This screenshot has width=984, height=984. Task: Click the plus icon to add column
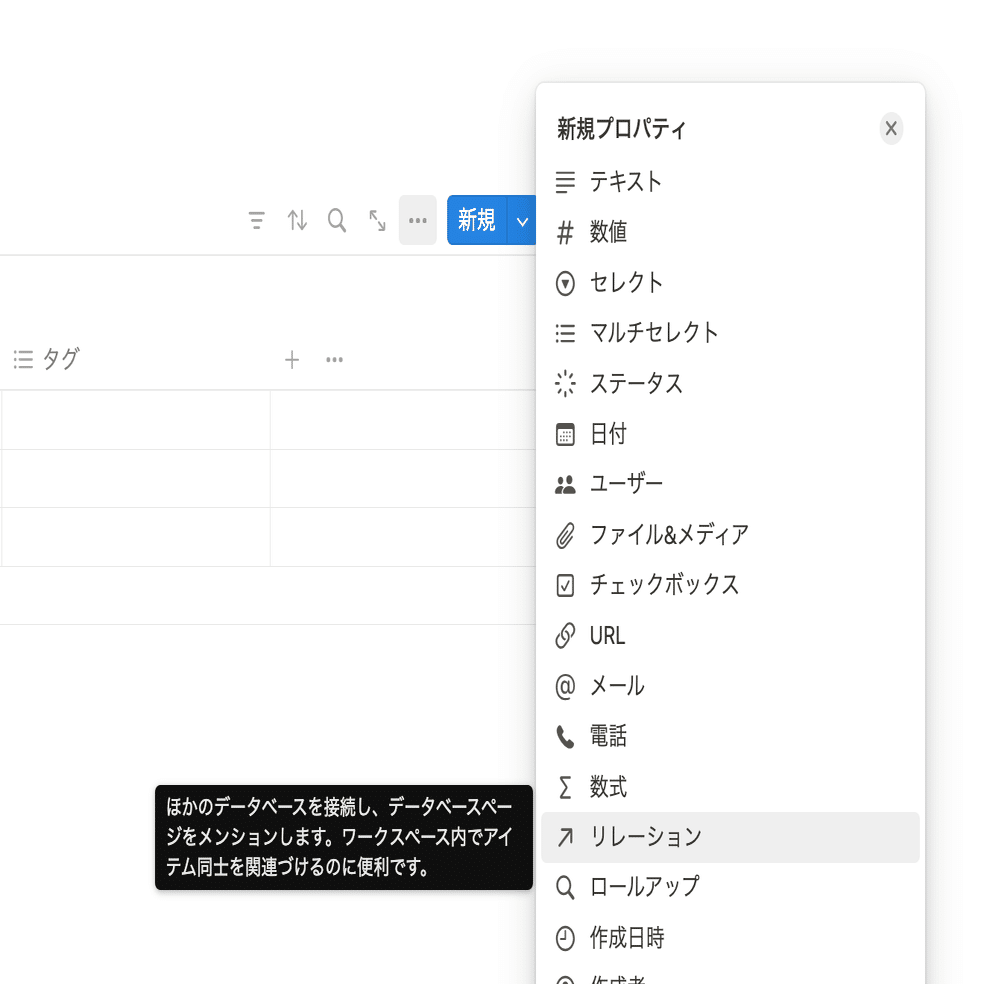(x=292, y=360)
